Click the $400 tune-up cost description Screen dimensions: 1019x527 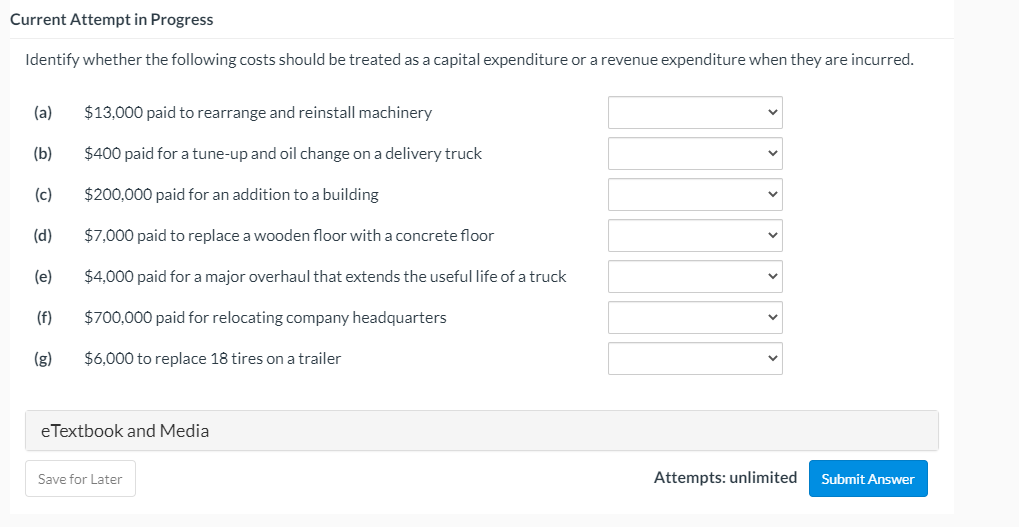283,153
